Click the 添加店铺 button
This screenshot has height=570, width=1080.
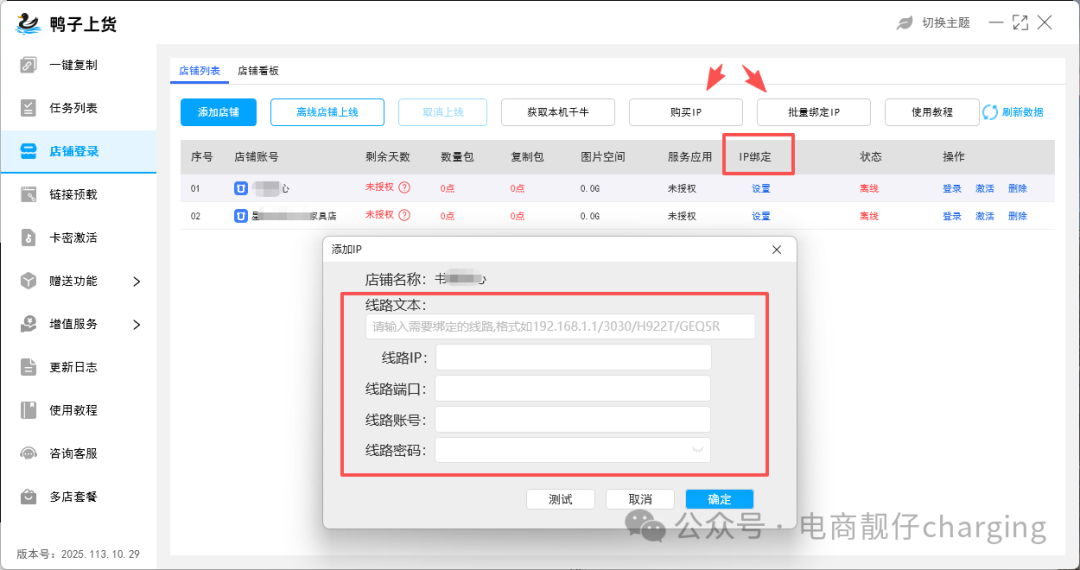click(218, 112)
